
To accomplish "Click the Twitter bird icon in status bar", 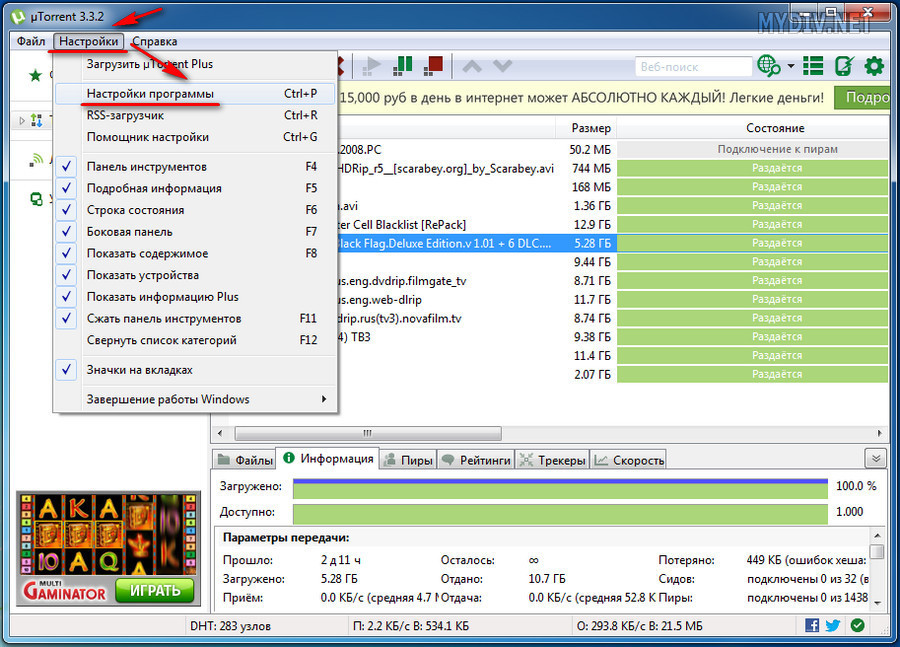I will pos(833,625).
